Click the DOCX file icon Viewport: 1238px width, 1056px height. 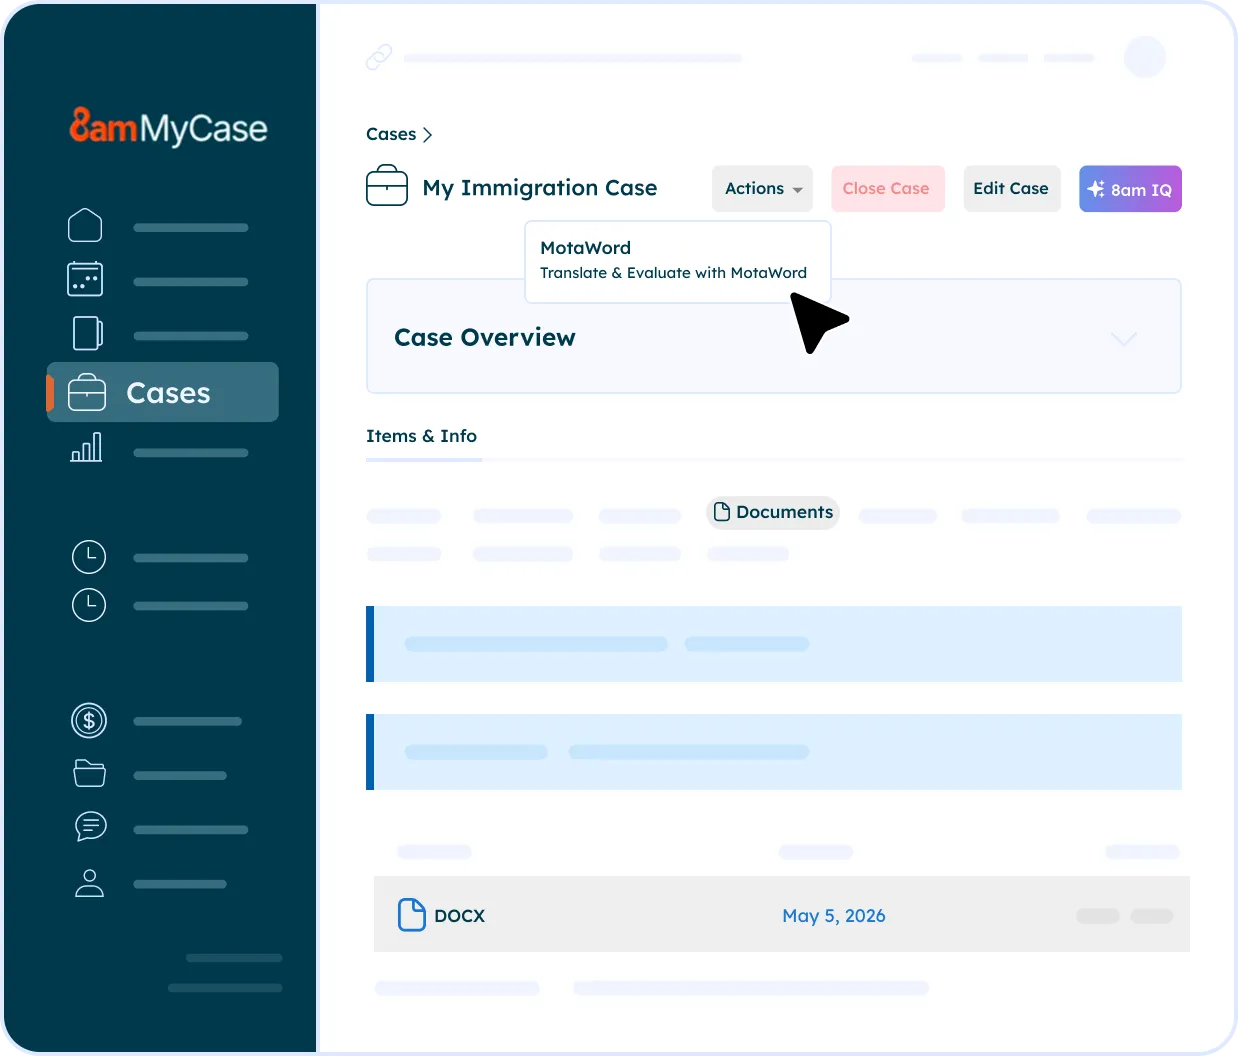(x=412, y=914)
